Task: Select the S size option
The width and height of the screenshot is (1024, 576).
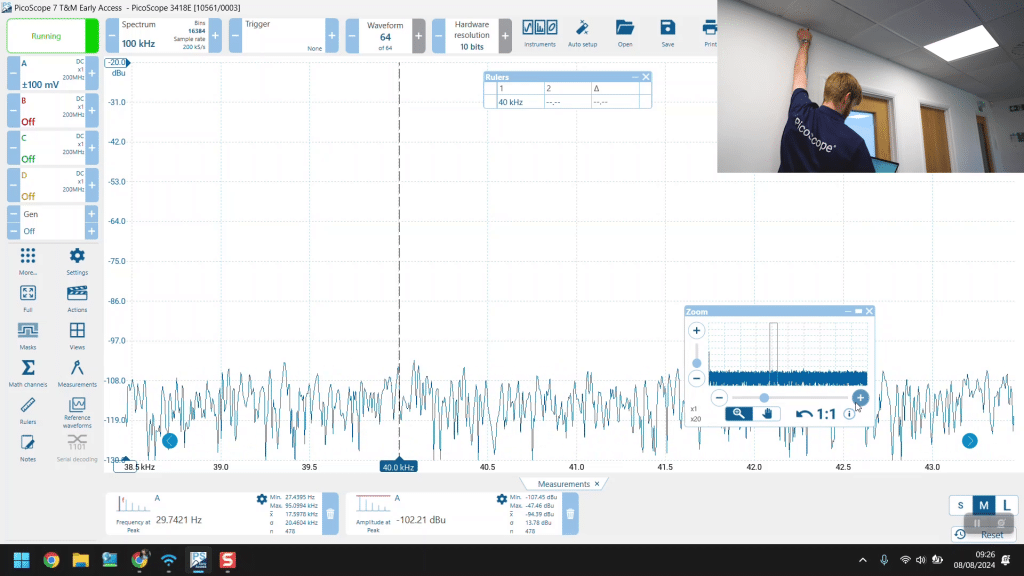Action: pyautogui.click(x=960, y=505)
